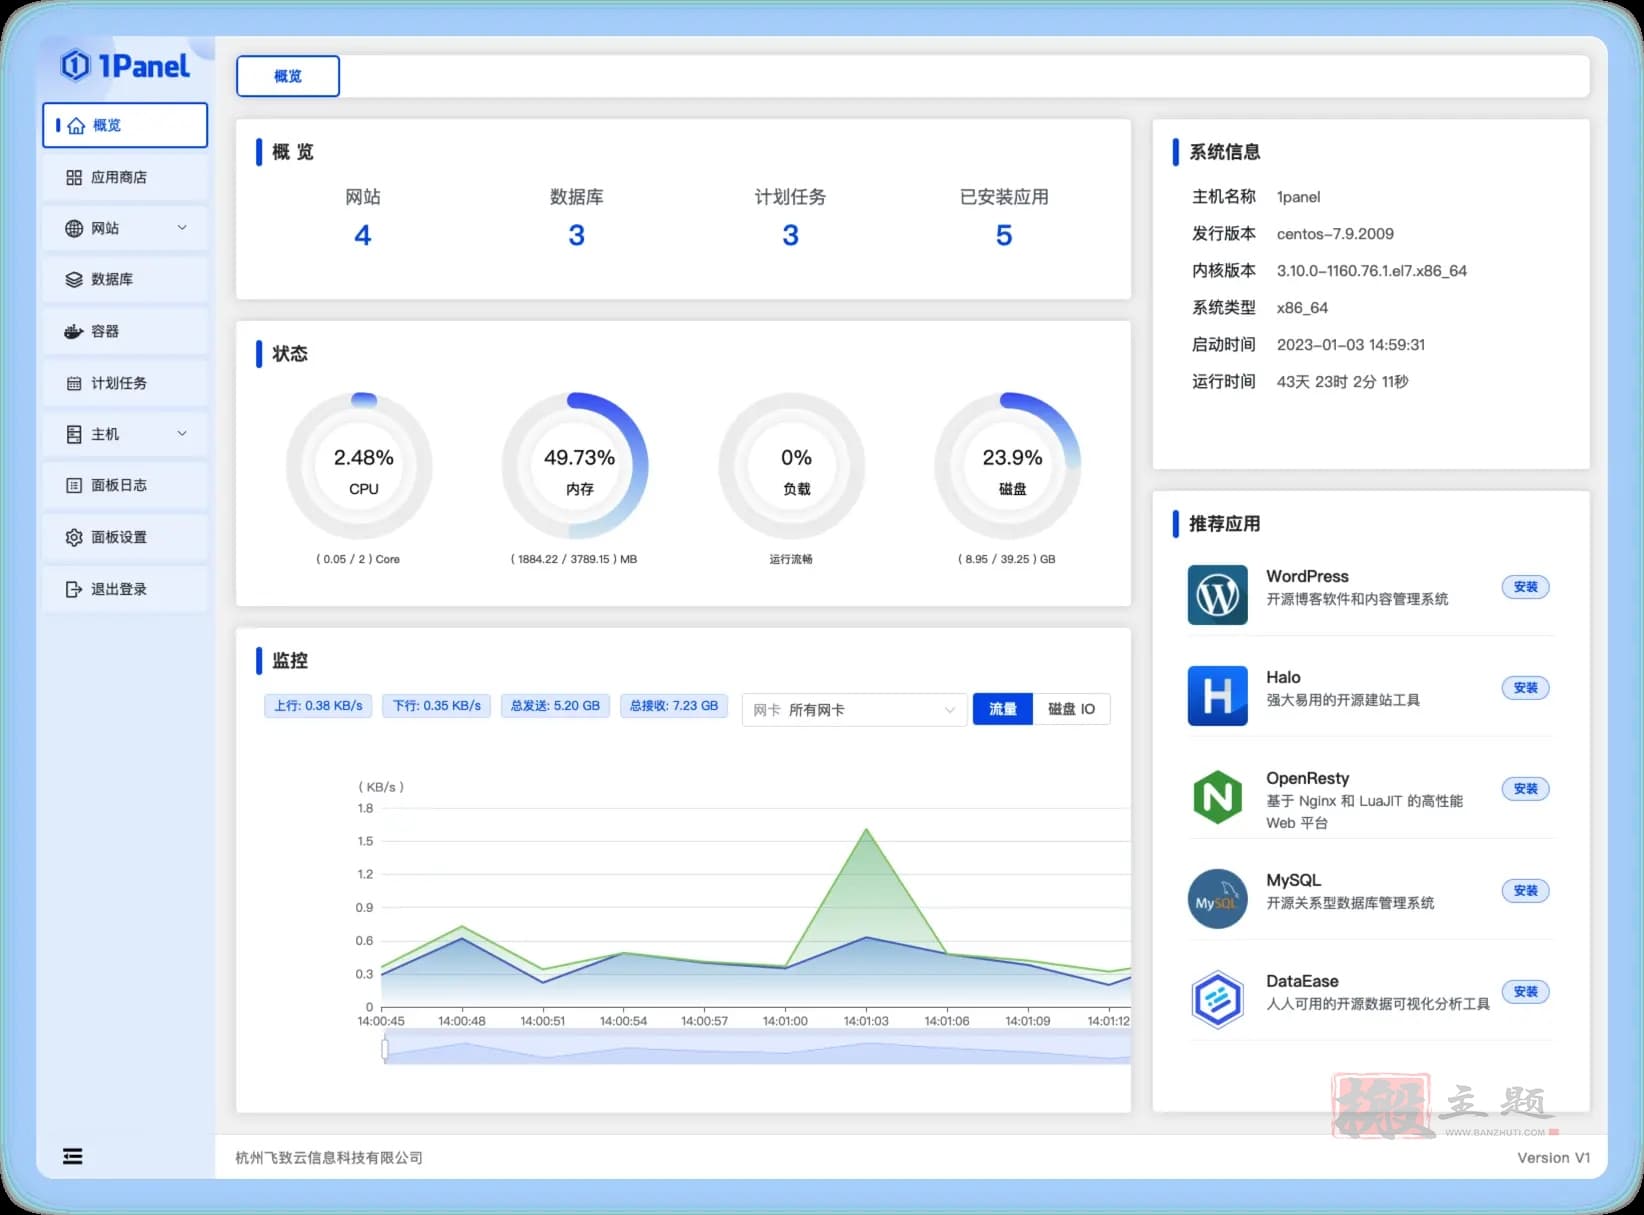This screenshot has width=1644, height=1215.
Task: Click the DataEase app logo
Action: [x=1217, y=999]
